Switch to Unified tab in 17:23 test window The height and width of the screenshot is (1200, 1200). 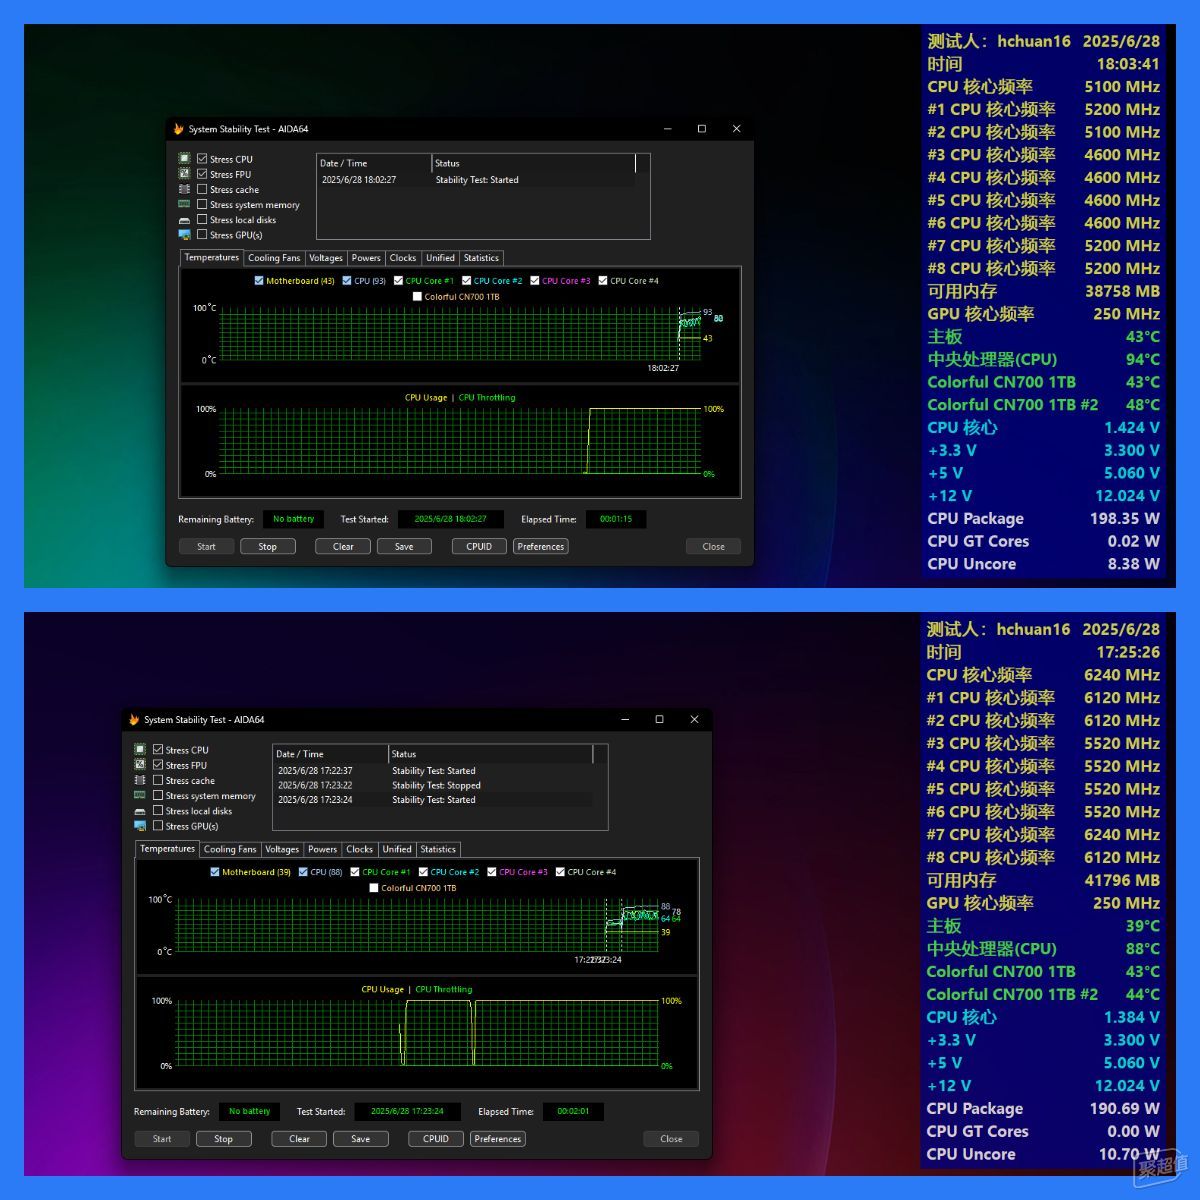[x=397, y=849]
